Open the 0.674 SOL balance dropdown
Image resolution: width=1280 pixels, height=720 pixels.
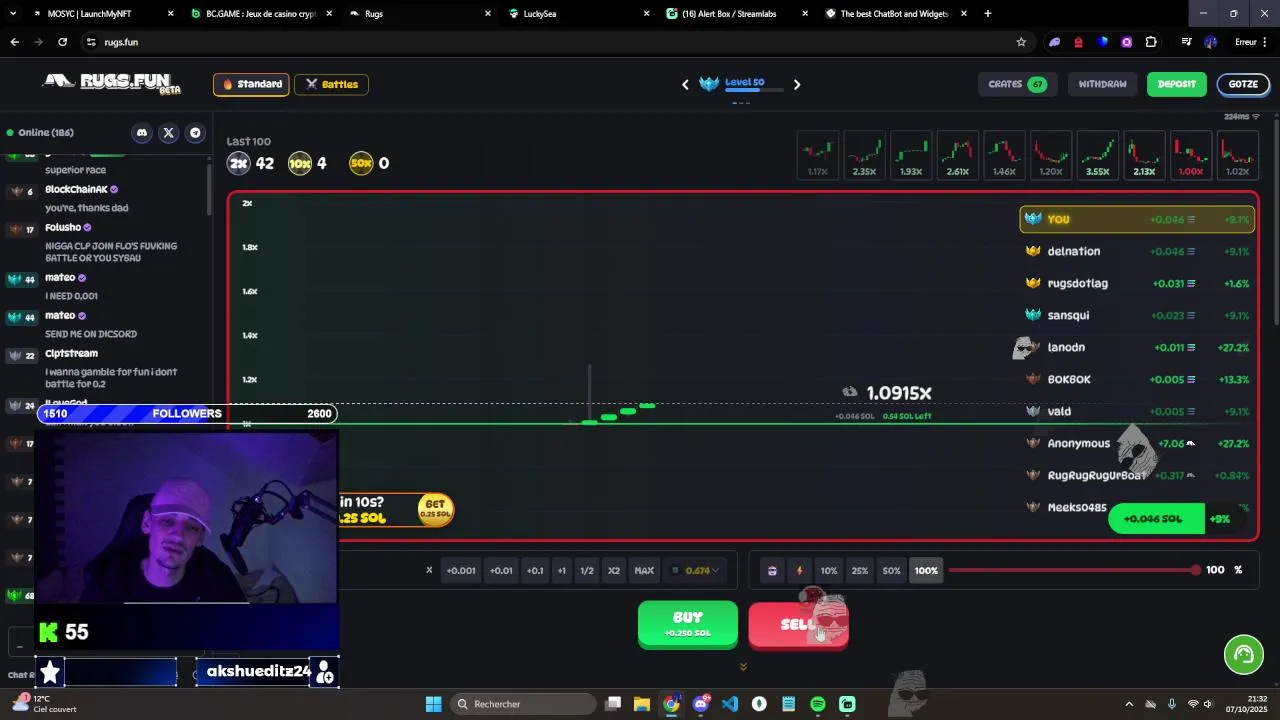point(696,570)
